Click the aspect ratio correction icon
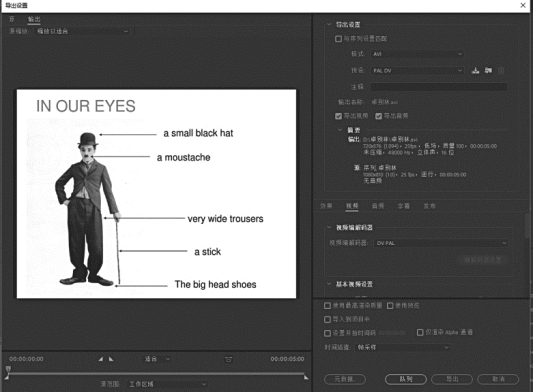This screenshot has height=392, width=533. coord(228,359)
